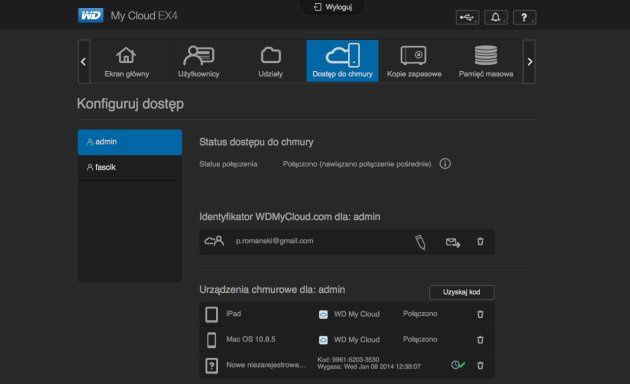
Task: Click cloud user icon beside email
Action: [x=214, y=241]
